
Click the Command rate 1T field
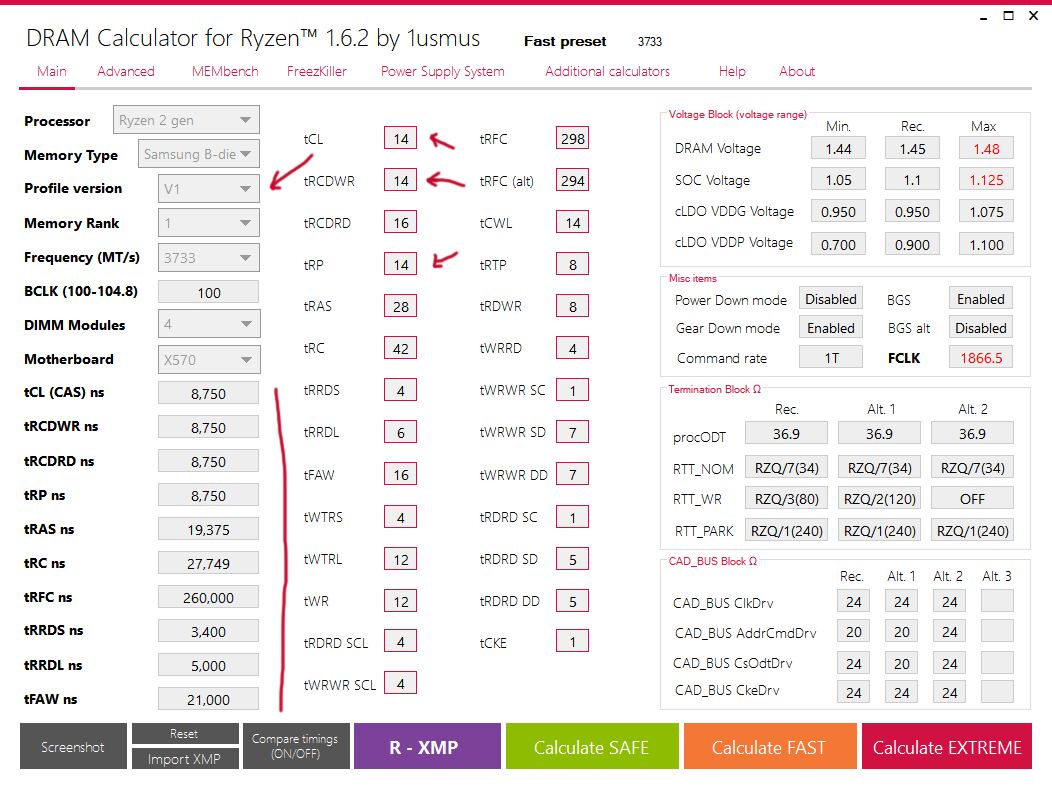point(831,358)
